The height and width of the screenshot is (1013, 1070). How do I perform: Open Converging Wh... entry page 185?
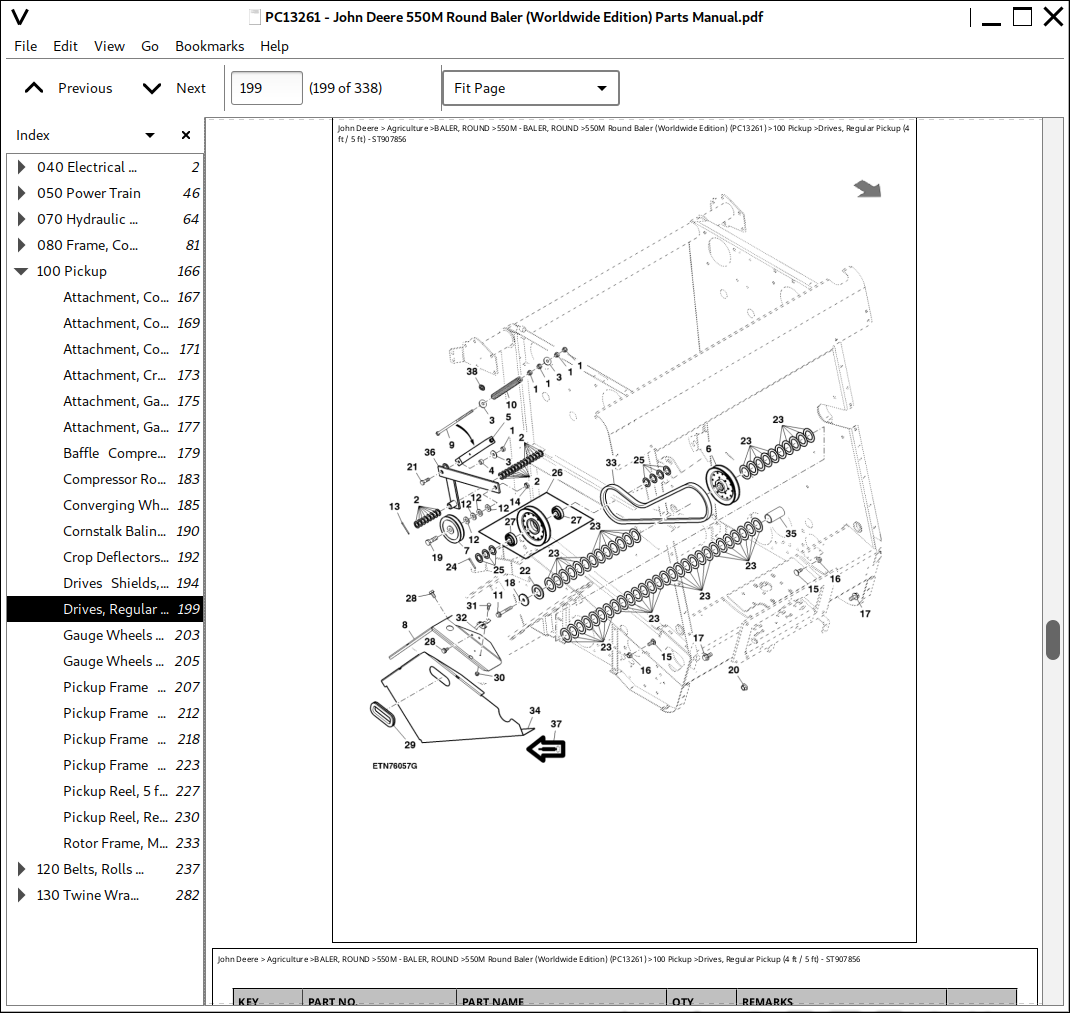(x=105, y=505)
